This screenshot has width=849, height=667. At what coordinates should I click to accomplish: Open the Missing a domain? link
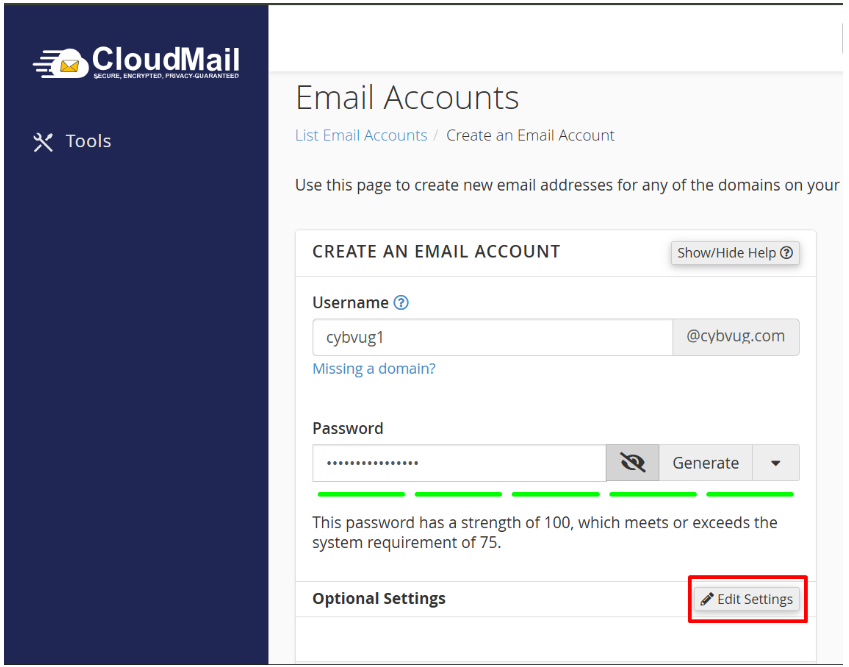coord(374,369)
